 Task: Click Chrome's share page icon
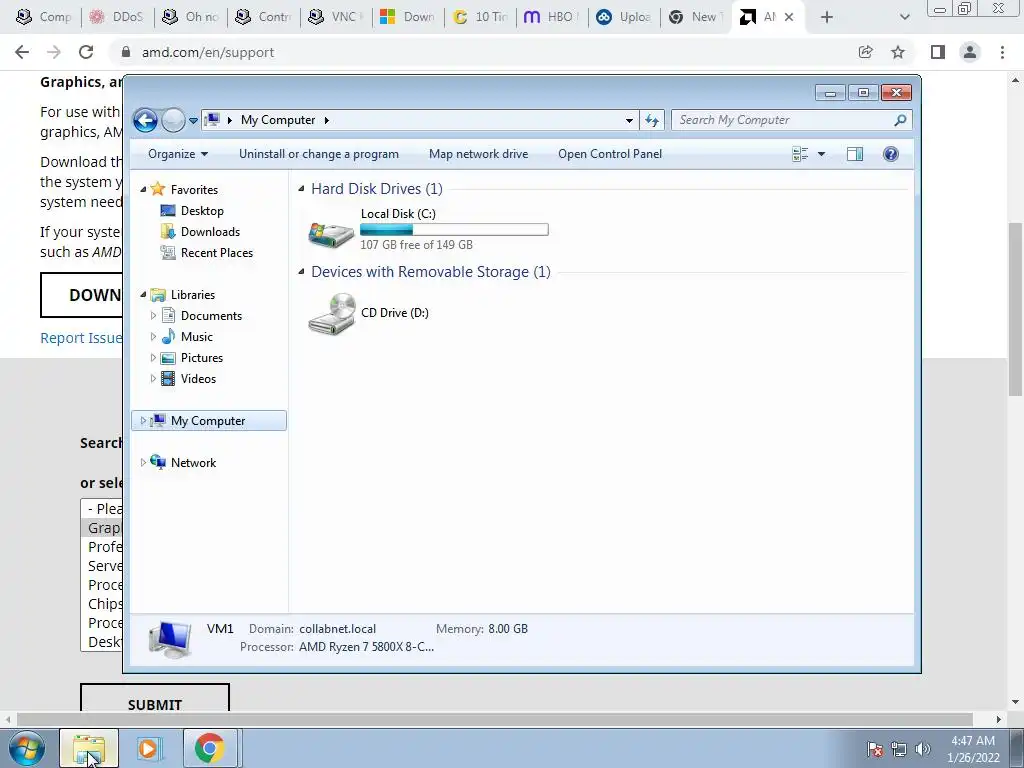coord(865,52)
